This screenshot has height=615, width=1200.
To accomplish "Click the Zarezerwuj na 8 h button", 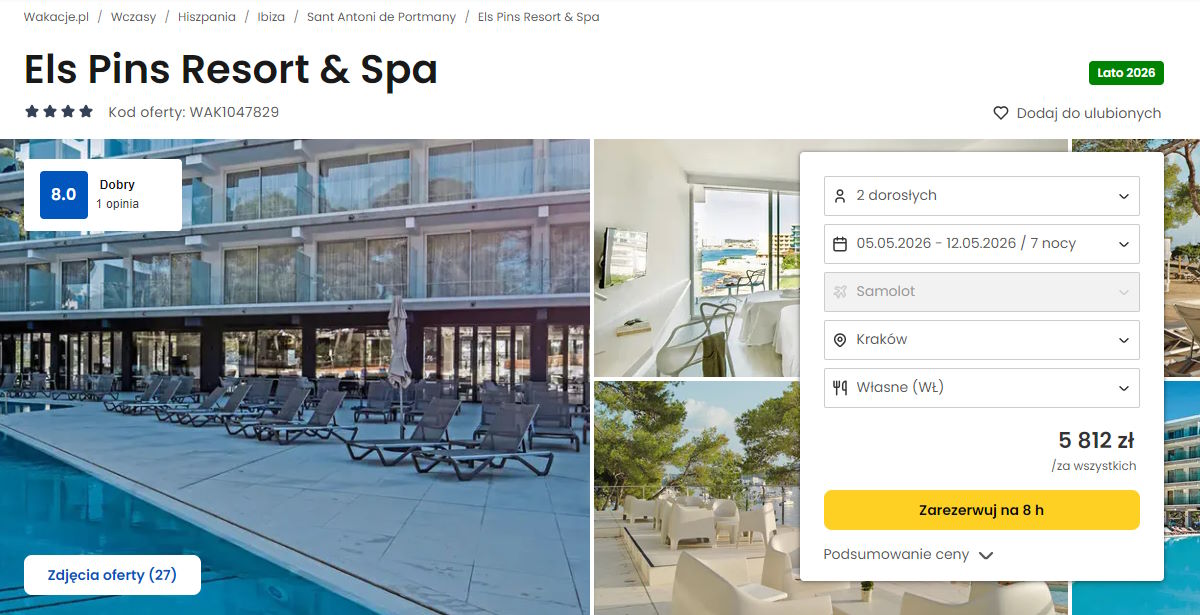I will (982, 510).
